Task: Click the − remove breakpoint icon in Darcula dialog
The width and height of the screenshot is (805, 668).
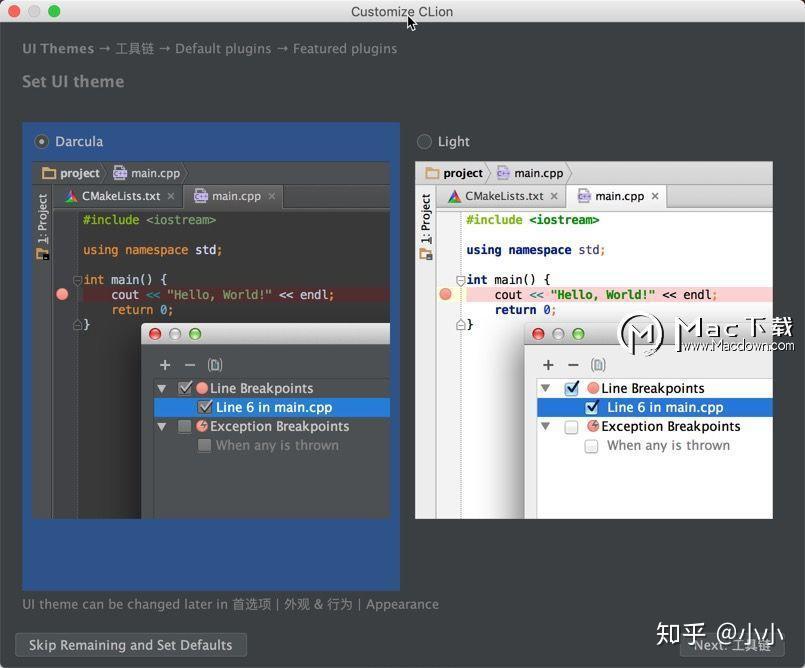Action: [187, 364]
